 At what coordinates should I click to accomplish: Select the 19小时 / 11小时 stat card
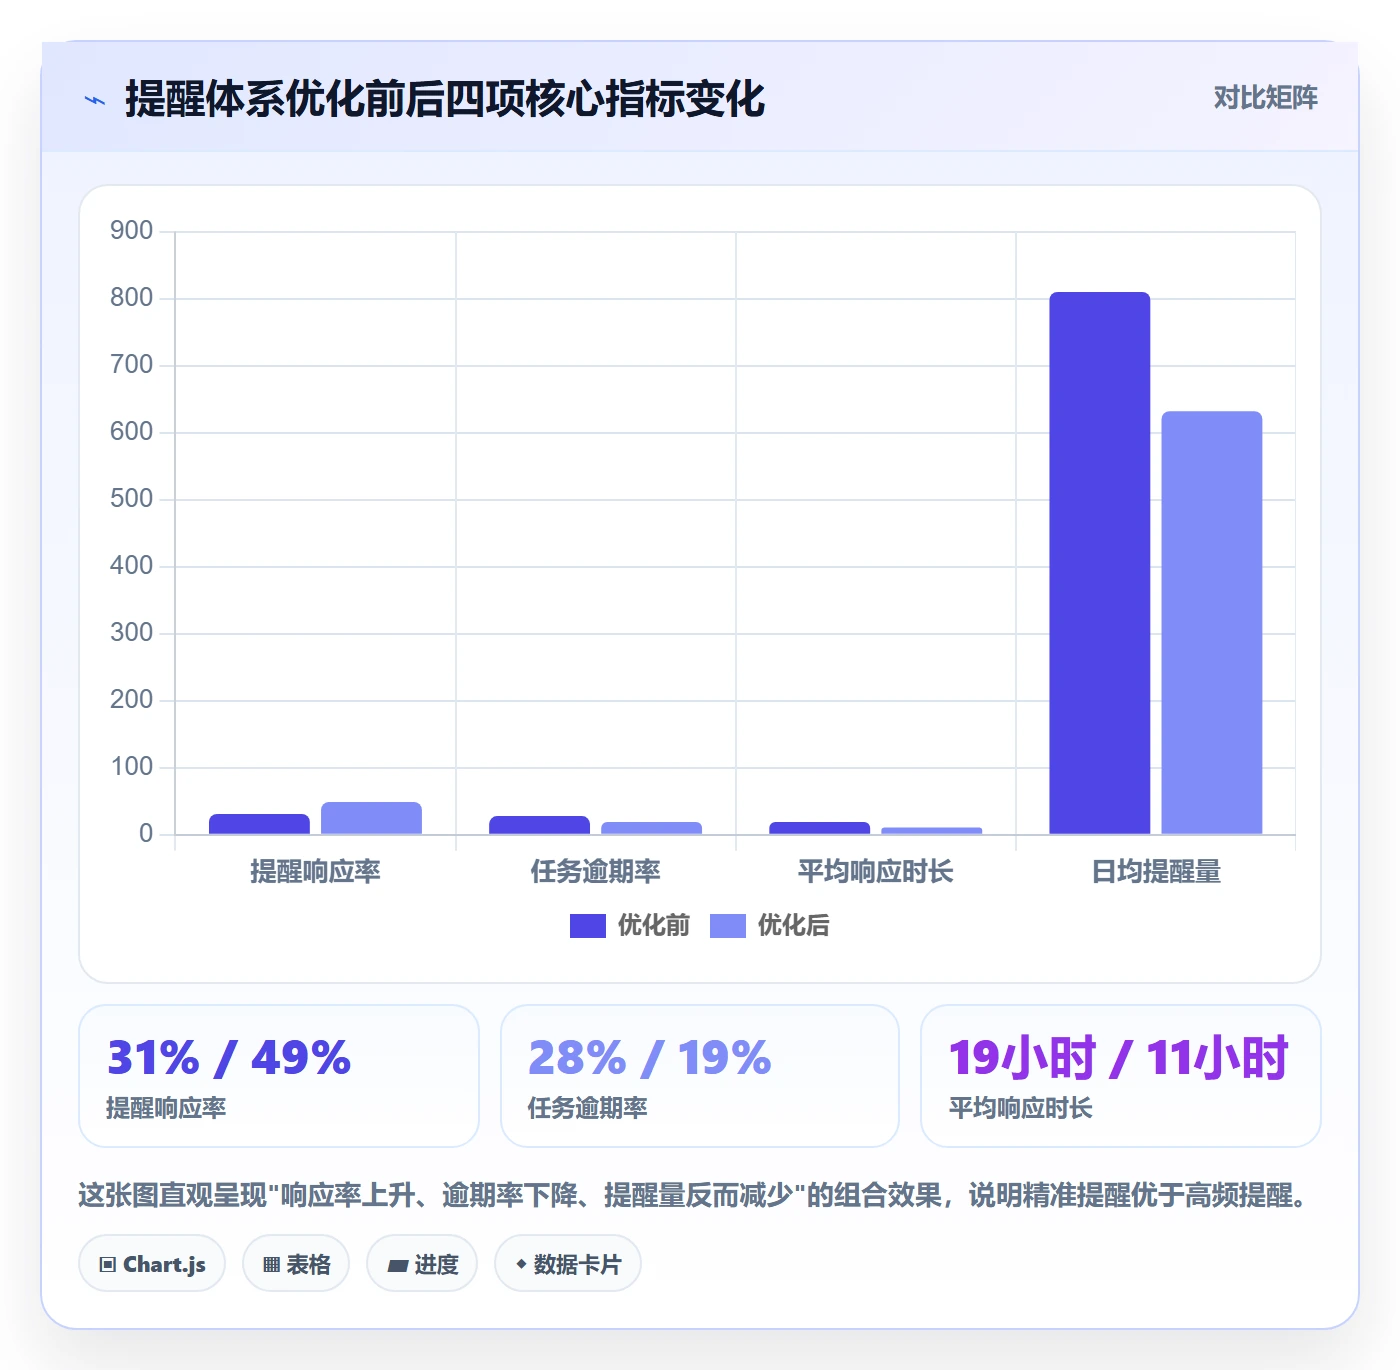pyautogui.click(x=1121, y=1076)
